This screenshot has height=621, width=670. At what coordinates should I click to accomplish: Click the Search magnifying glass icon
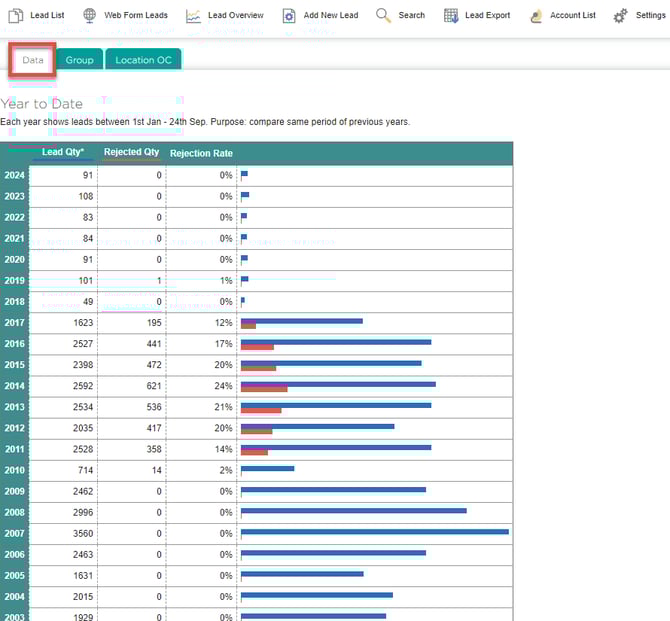coord(383,15)
